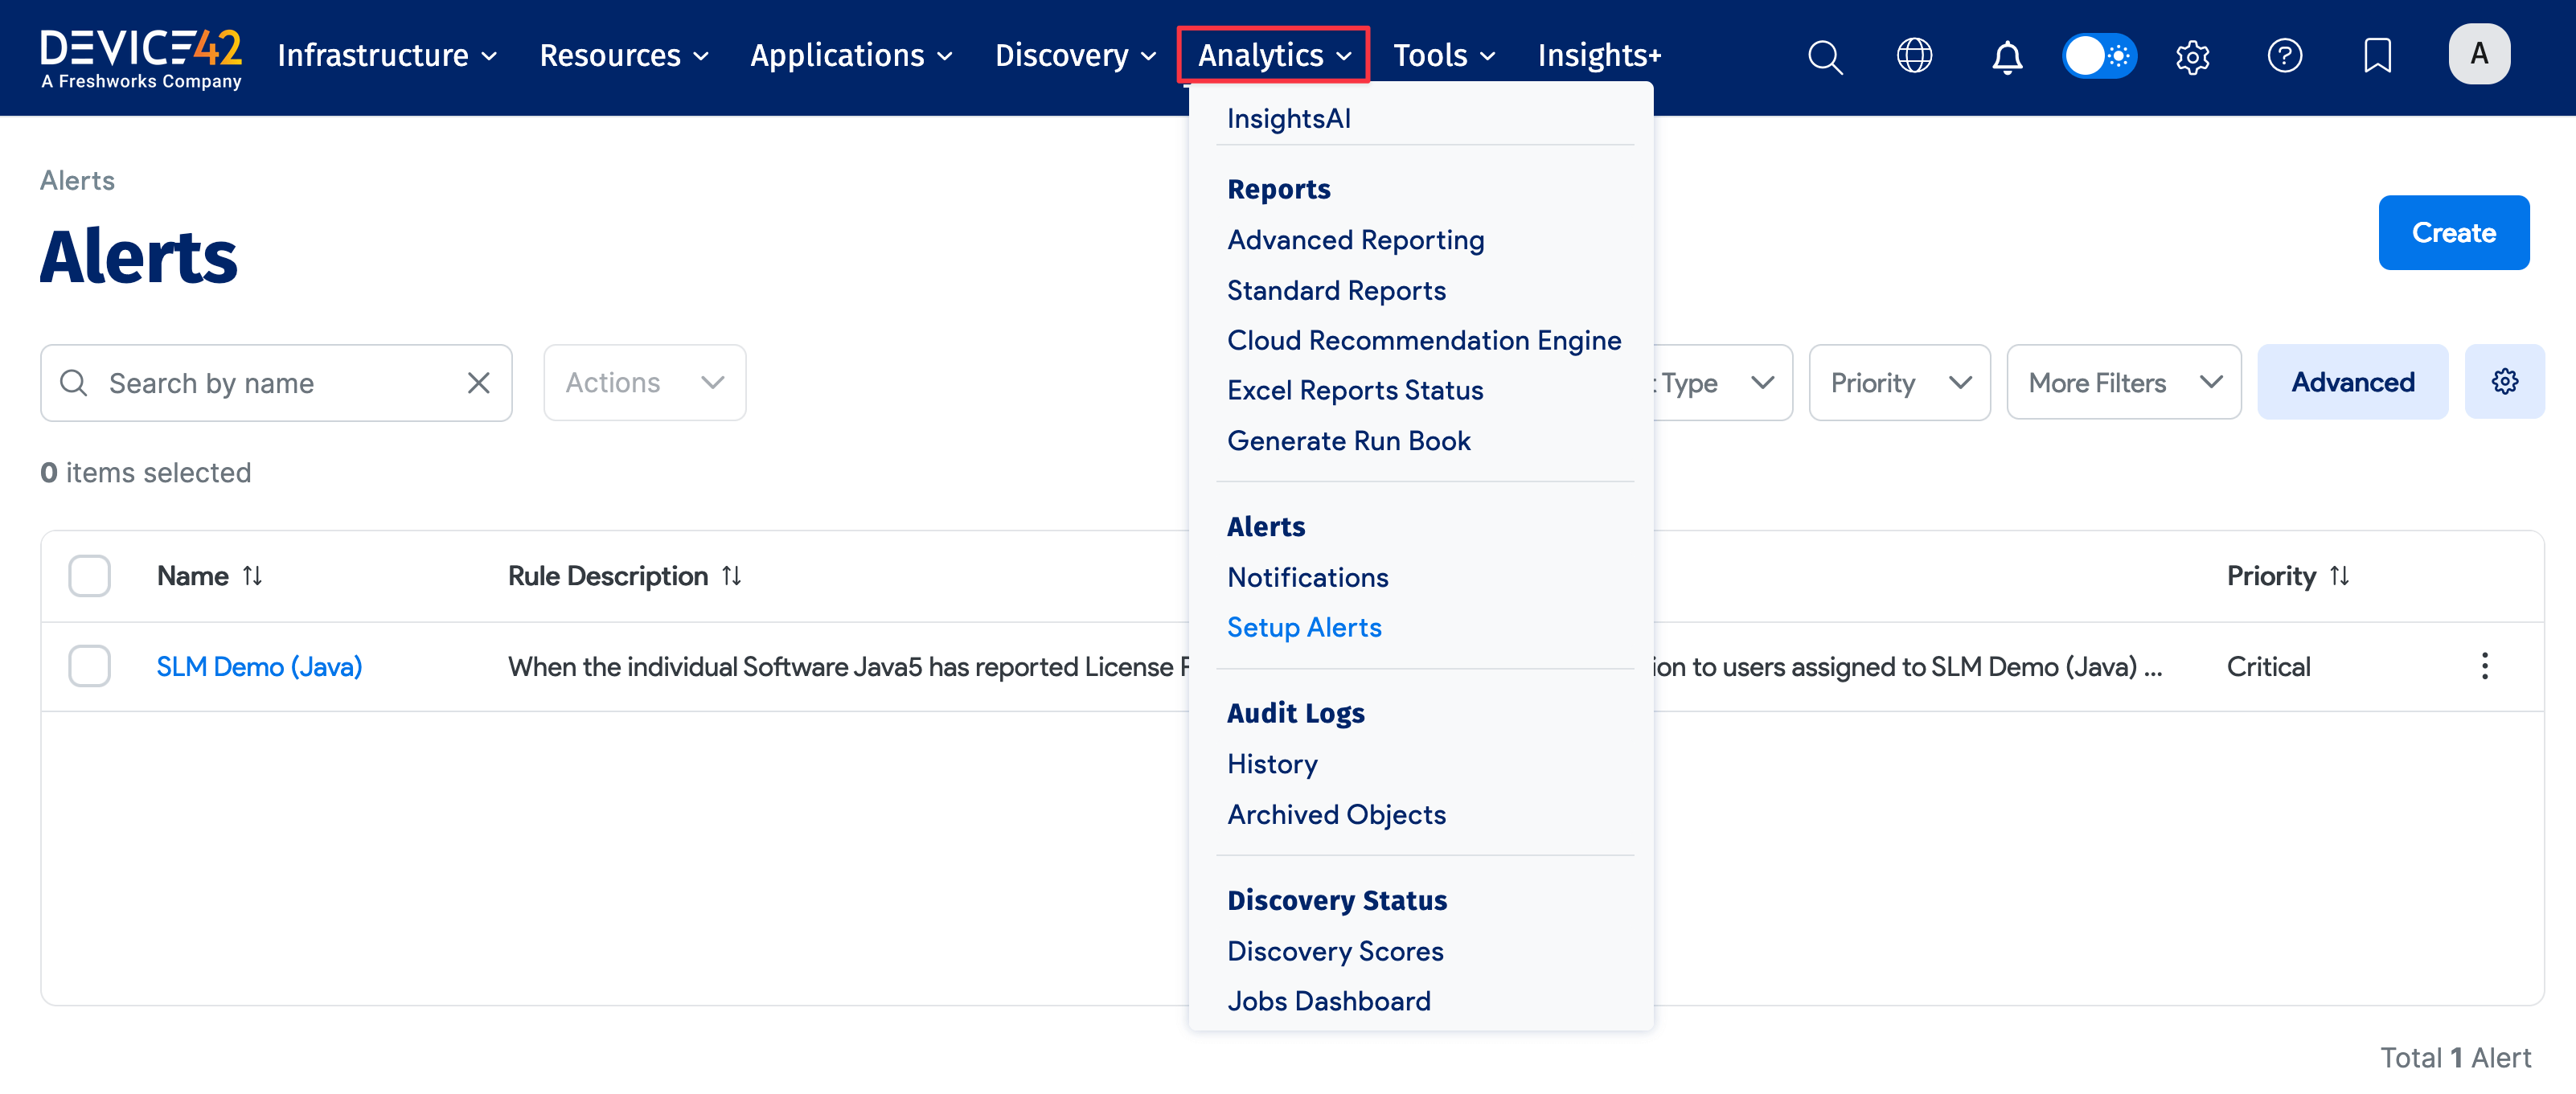Open the Tools dropdown menu
This screenshot has height=1094, width=2576.
[1444, 56]
